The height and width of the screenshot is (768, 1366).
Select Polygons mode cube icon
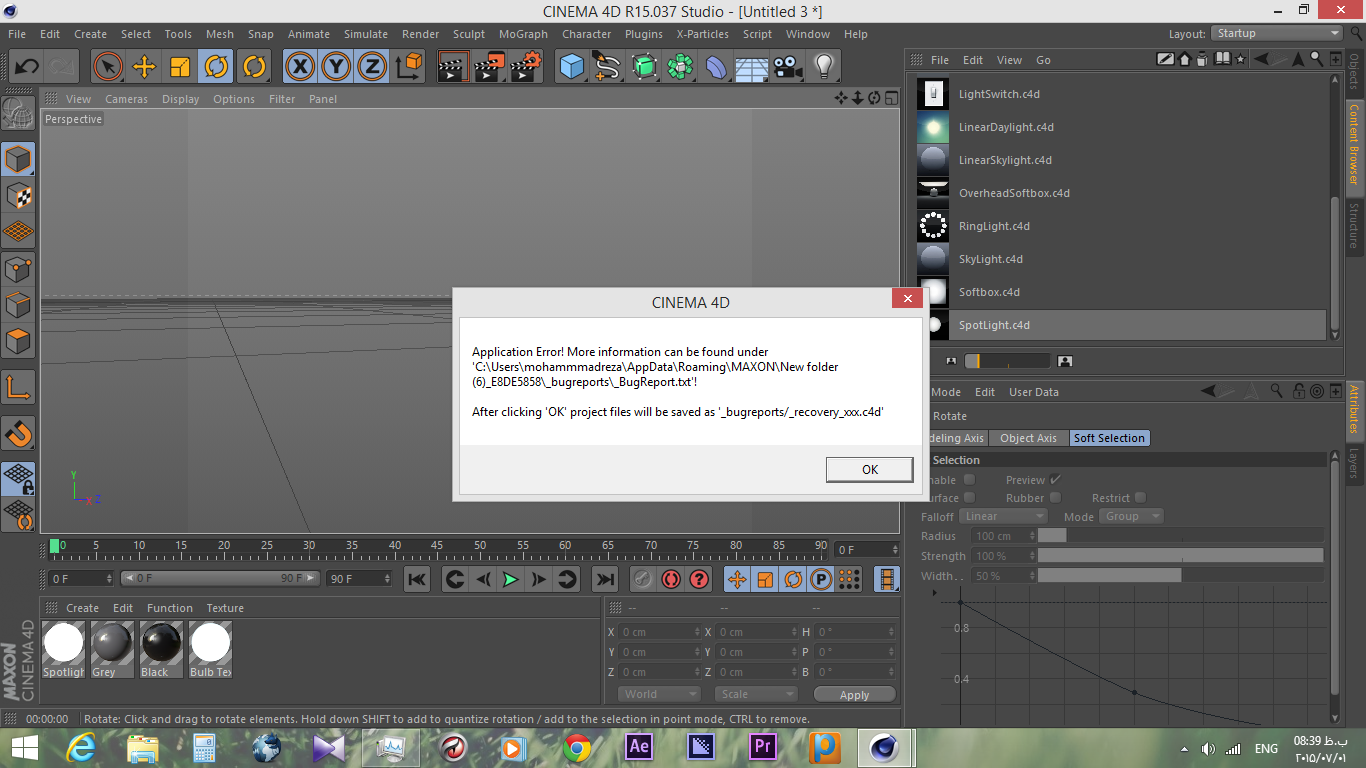(x=18, y=341)
